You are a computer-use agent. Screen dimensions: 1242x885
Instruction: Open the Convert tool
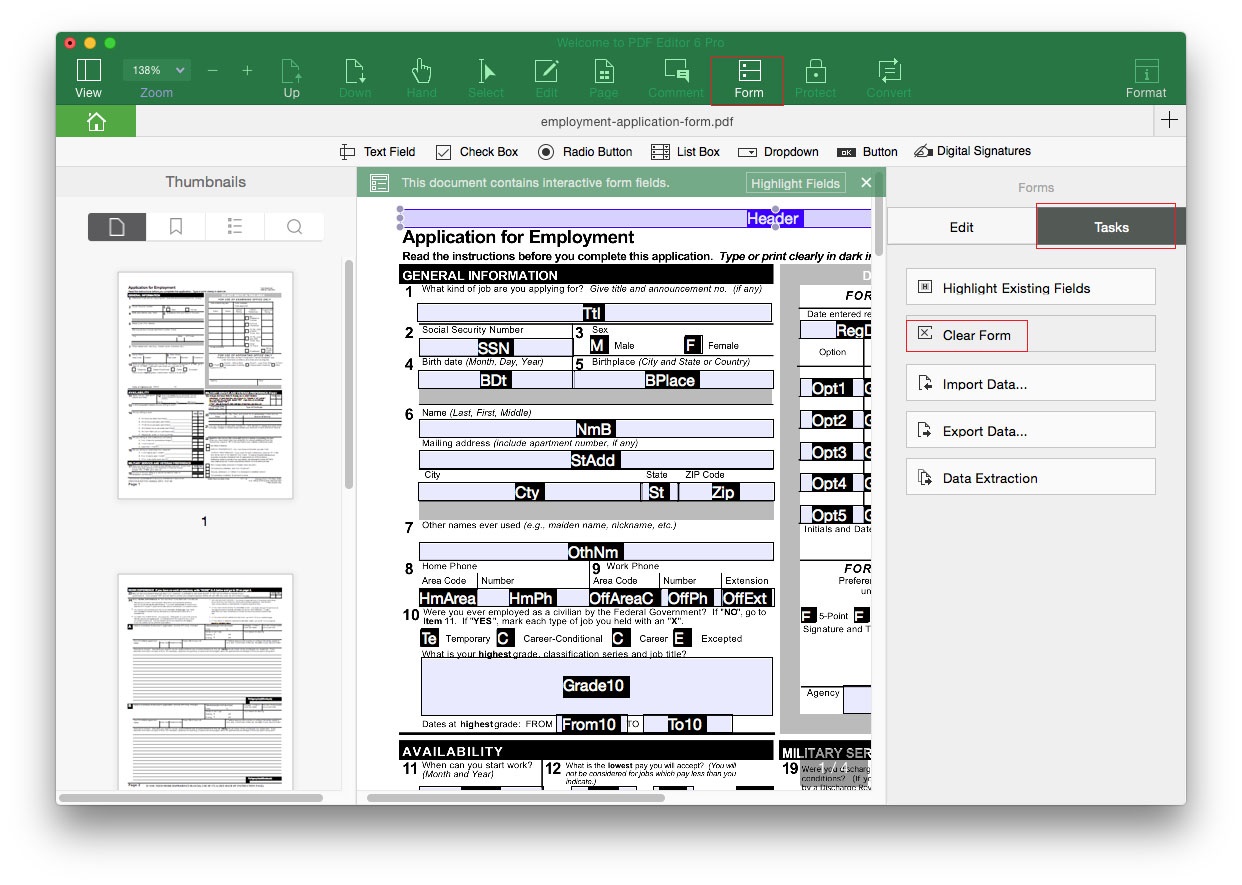point(888,78)
